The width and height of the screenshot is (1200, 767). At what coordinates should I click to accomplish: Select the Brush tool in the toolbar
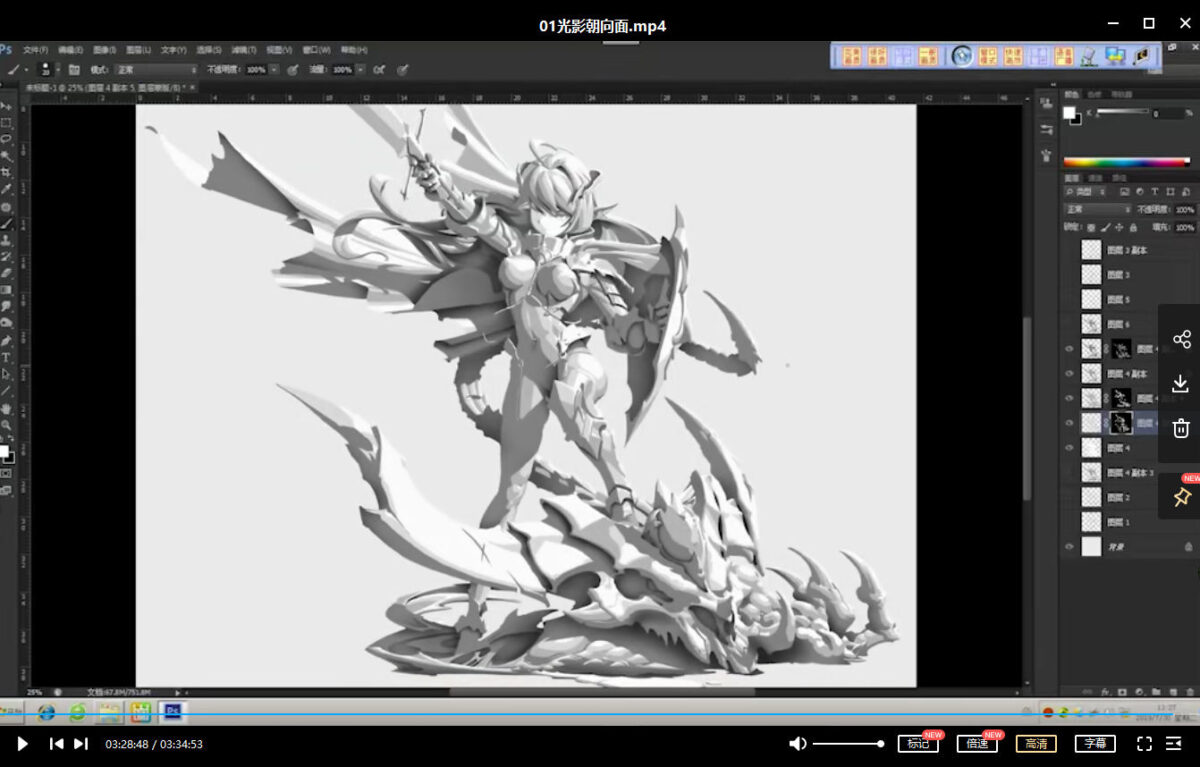pos(6,223)
